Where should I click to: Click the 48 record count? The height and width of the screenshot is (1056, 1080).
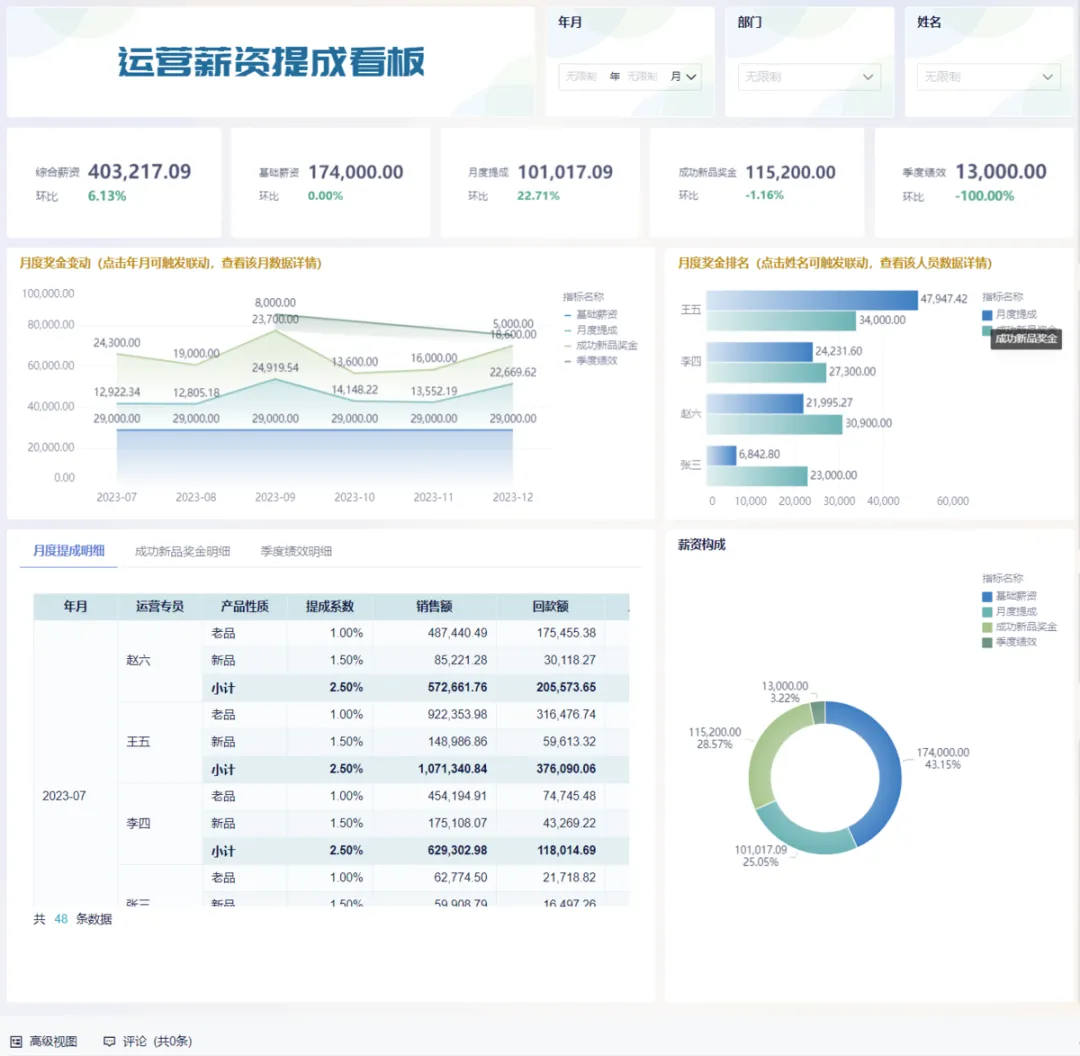61,919
